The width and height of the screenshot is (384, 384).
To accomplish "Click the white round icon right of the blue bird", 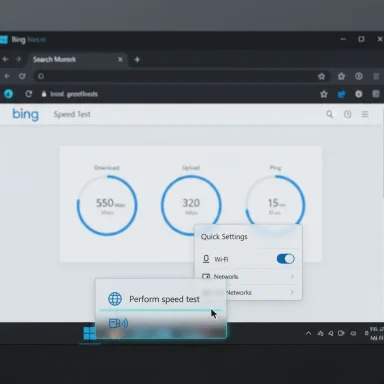I will tap(359, 94).
